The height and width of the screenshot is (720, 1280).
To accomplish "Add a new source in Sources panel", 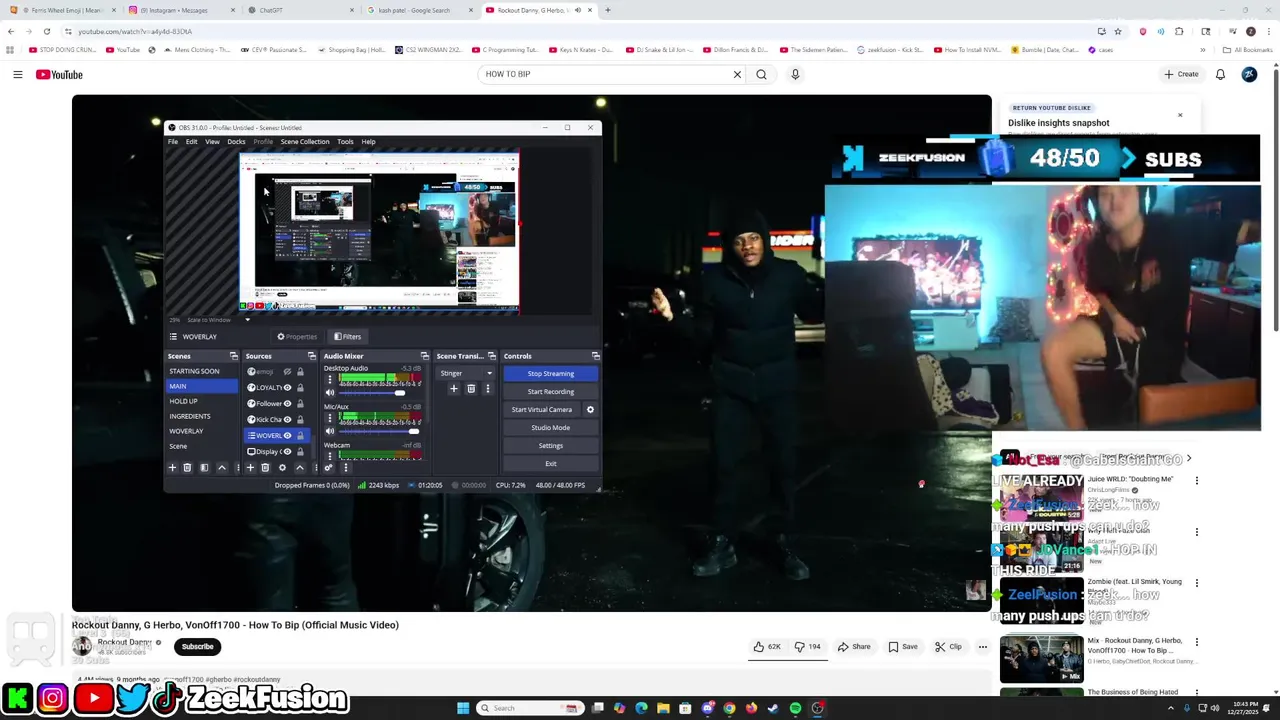I will [x=250, y=467].
